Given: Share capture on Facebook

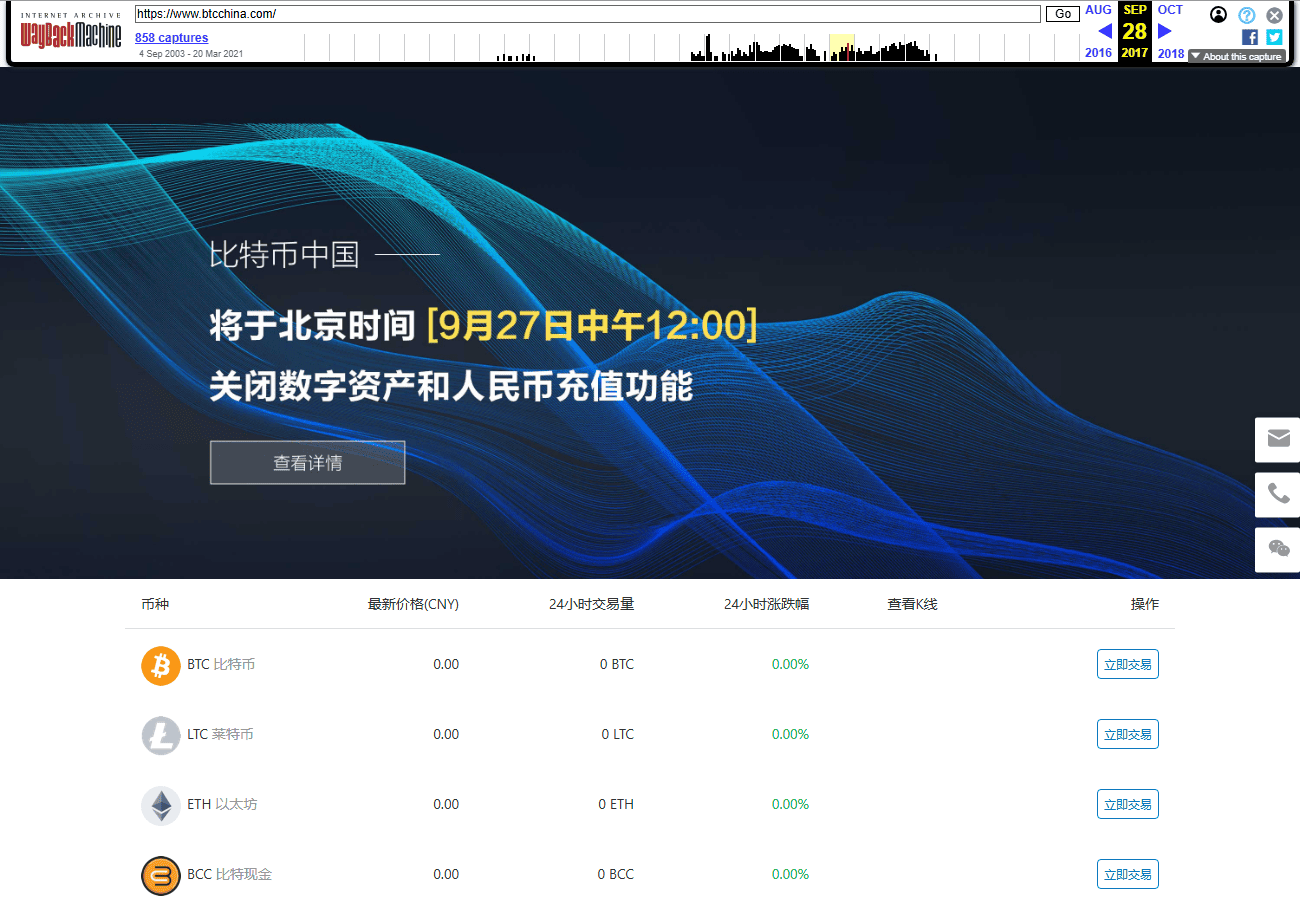Looking at the screenshot, I should 1250,37.
